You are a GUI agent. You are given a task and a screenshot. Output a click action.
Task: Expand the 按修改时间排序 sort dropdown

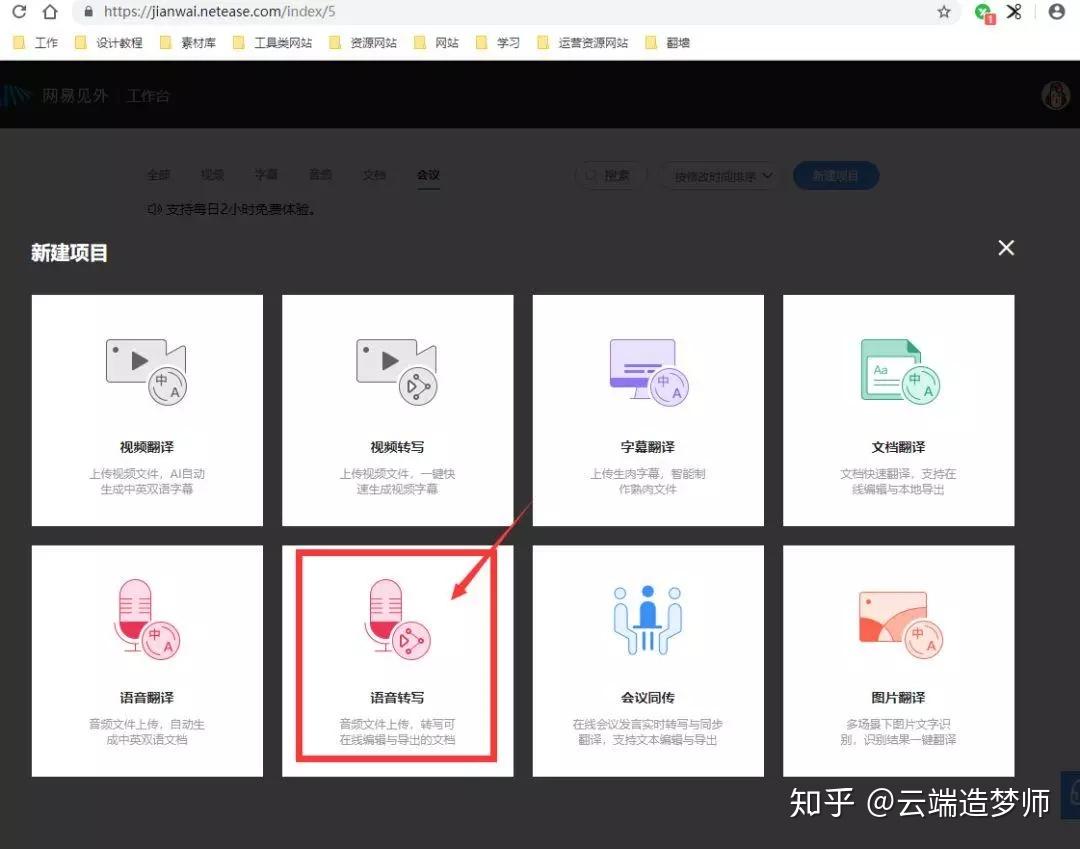pos(718,176)
